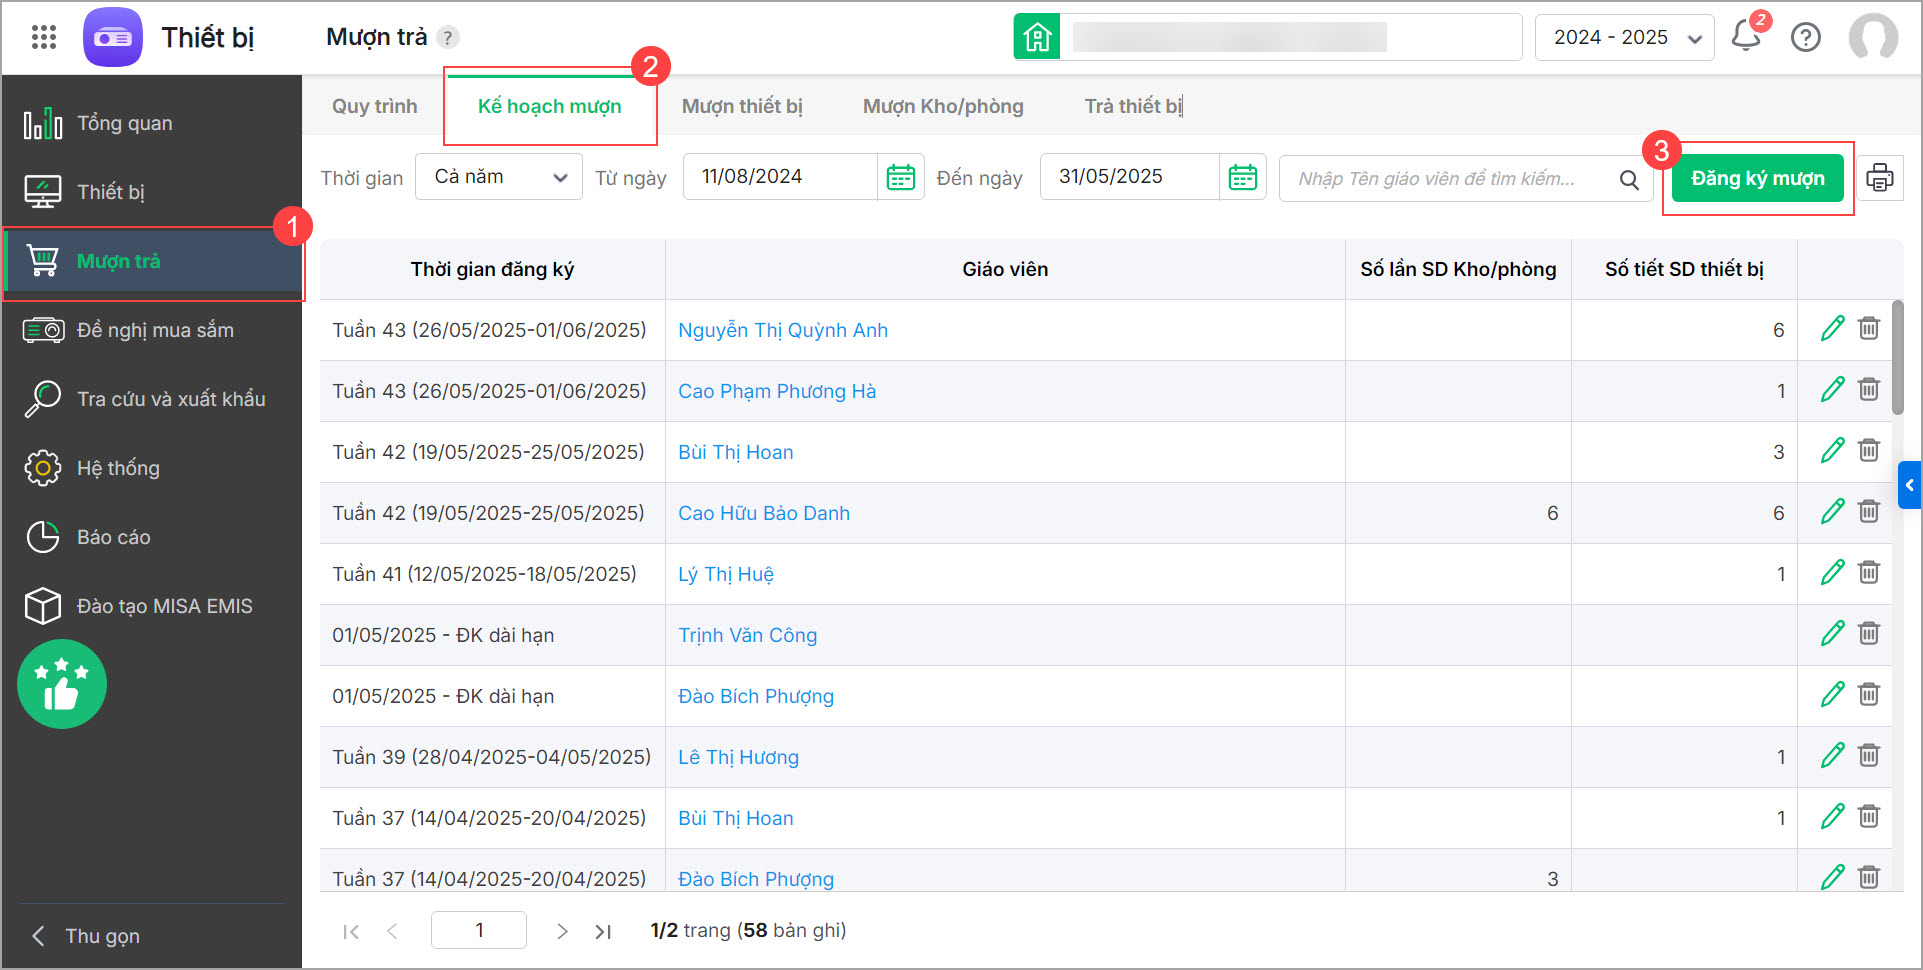Click the print icon button
Image resolution: width=1923 pixels, height=970 pixels.
[x=1880, y=178]
